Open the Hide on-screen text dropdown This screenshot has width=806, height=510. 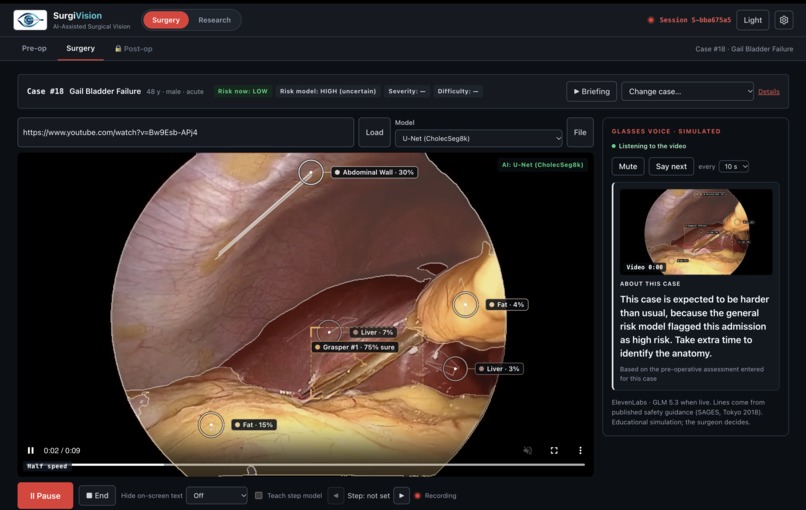tap(216, 496)
